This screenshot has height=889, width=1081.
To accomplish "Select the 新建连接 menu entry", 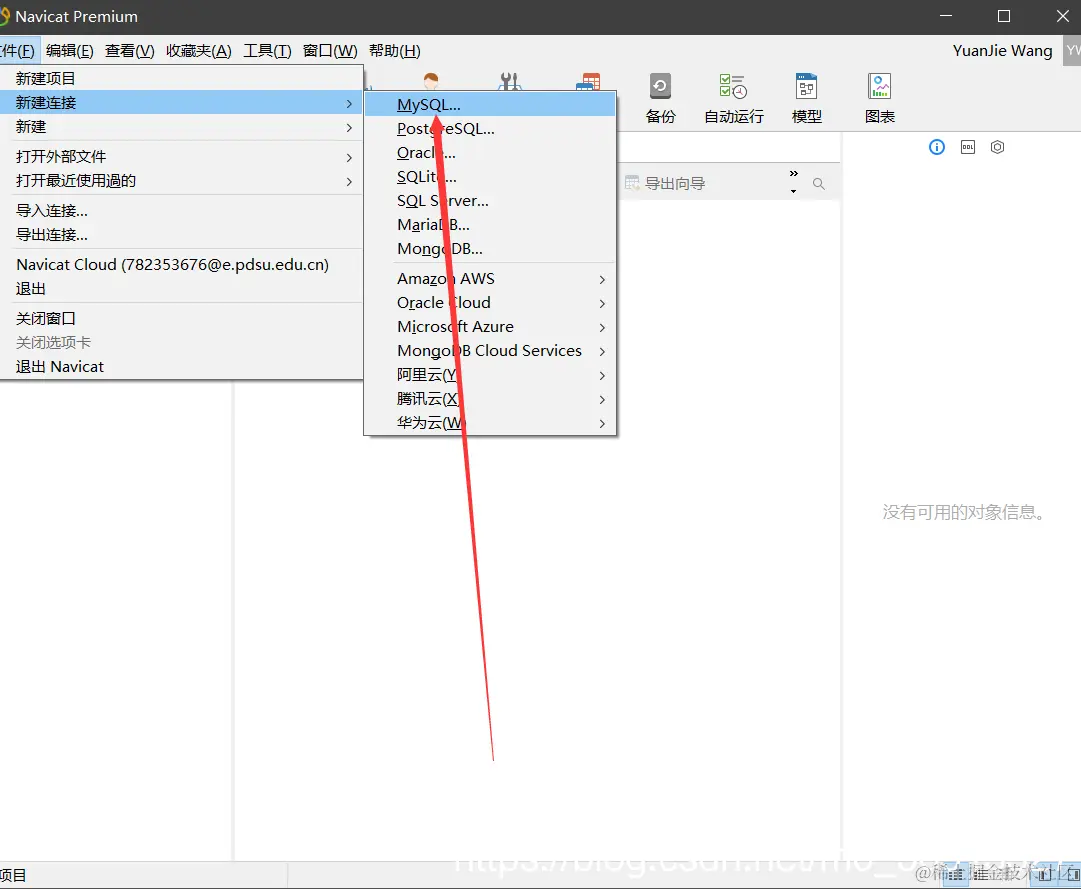I will pyautogui.click(x=181, y=103).
